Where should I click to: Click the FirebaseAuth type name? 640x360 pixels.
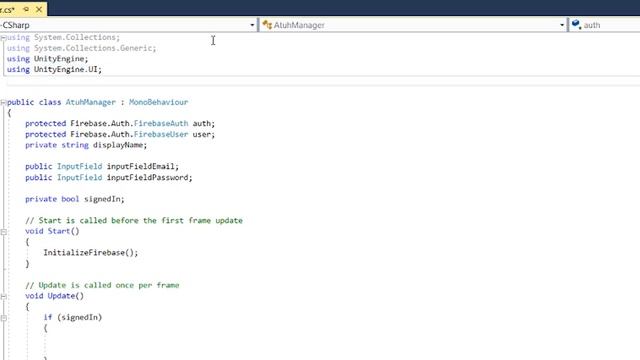pos(161,123)
